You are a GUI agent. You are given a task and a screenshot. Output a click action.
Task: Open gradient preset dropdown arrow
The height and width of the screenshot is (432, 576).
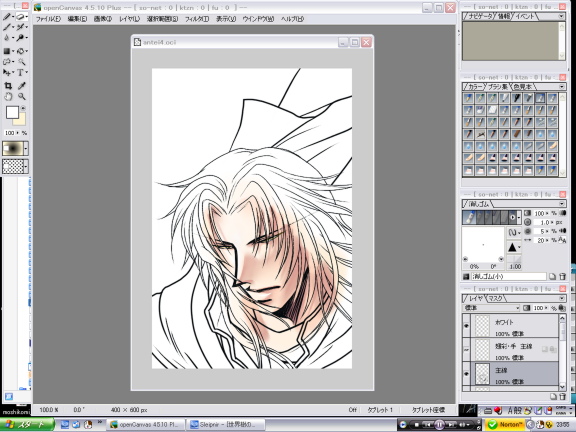click(26, 149)
